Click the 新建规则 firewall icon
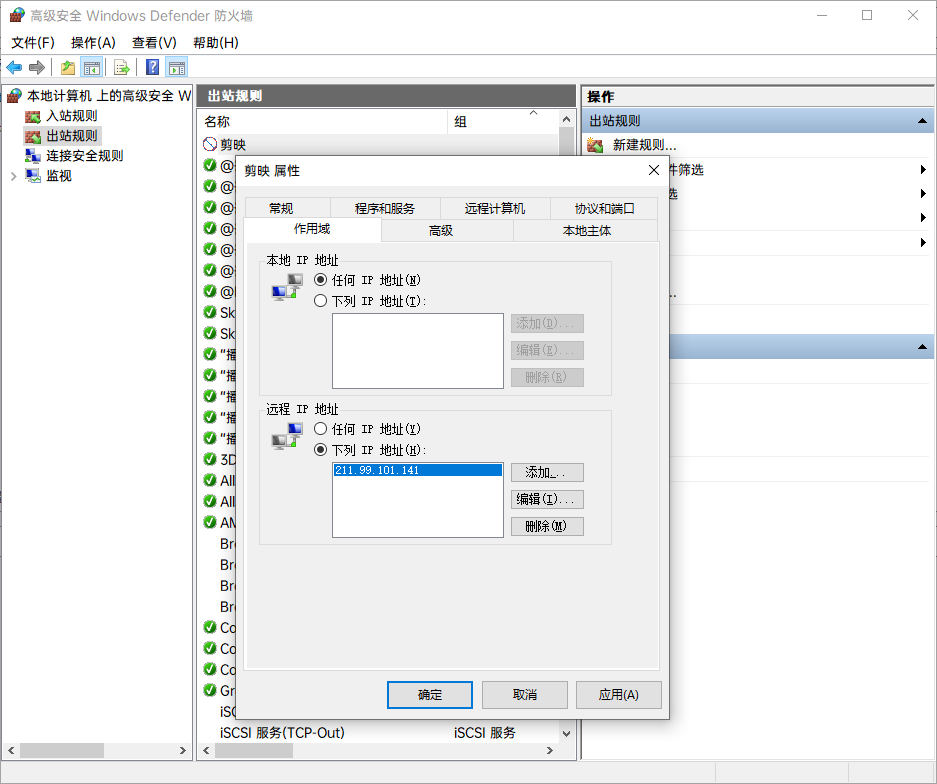The height and width of the screenshot is (784, 937). pos(596,145)
